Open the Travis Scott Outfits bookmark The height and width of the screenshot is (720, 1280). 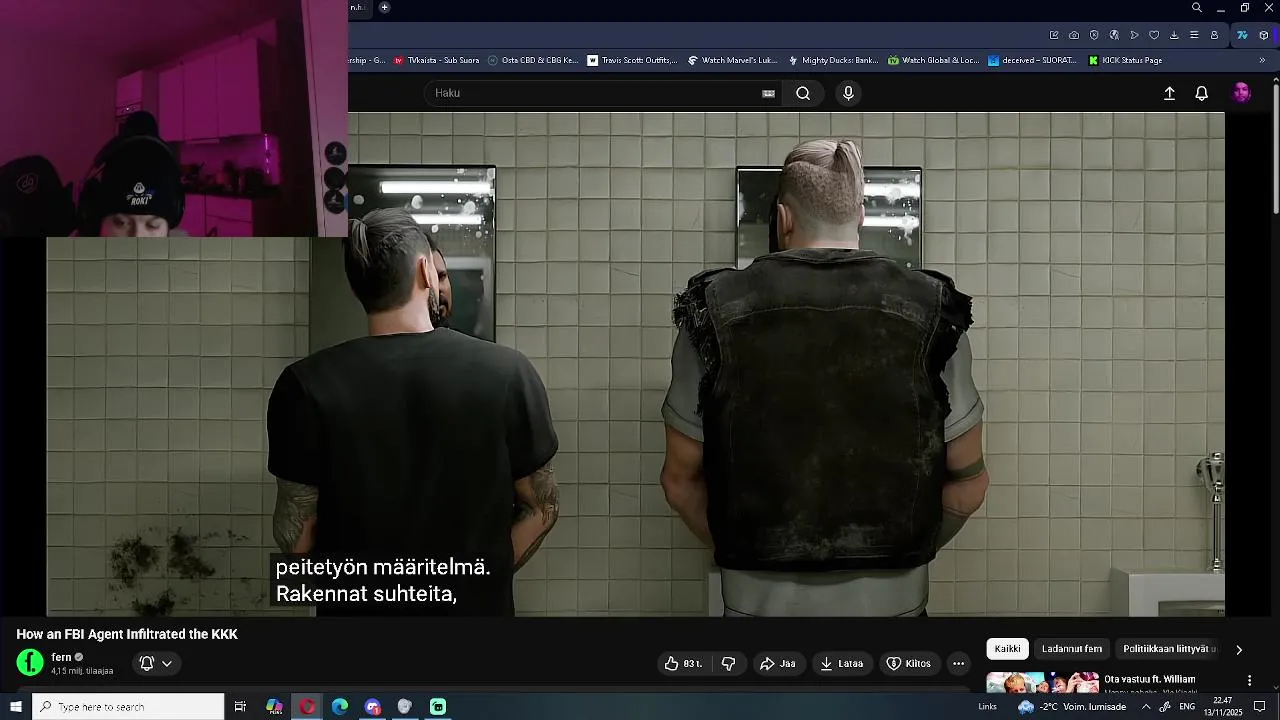(632, 60)
